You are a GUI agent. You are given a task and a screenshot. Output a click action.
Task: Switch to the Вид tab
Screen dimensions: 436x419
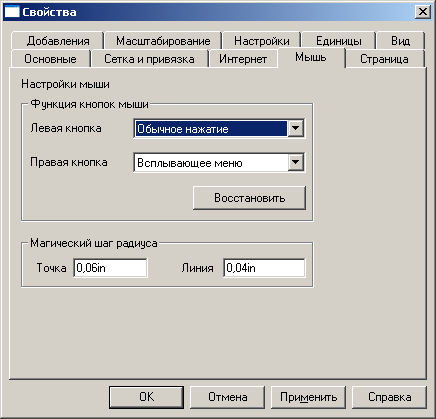(400, 41)
